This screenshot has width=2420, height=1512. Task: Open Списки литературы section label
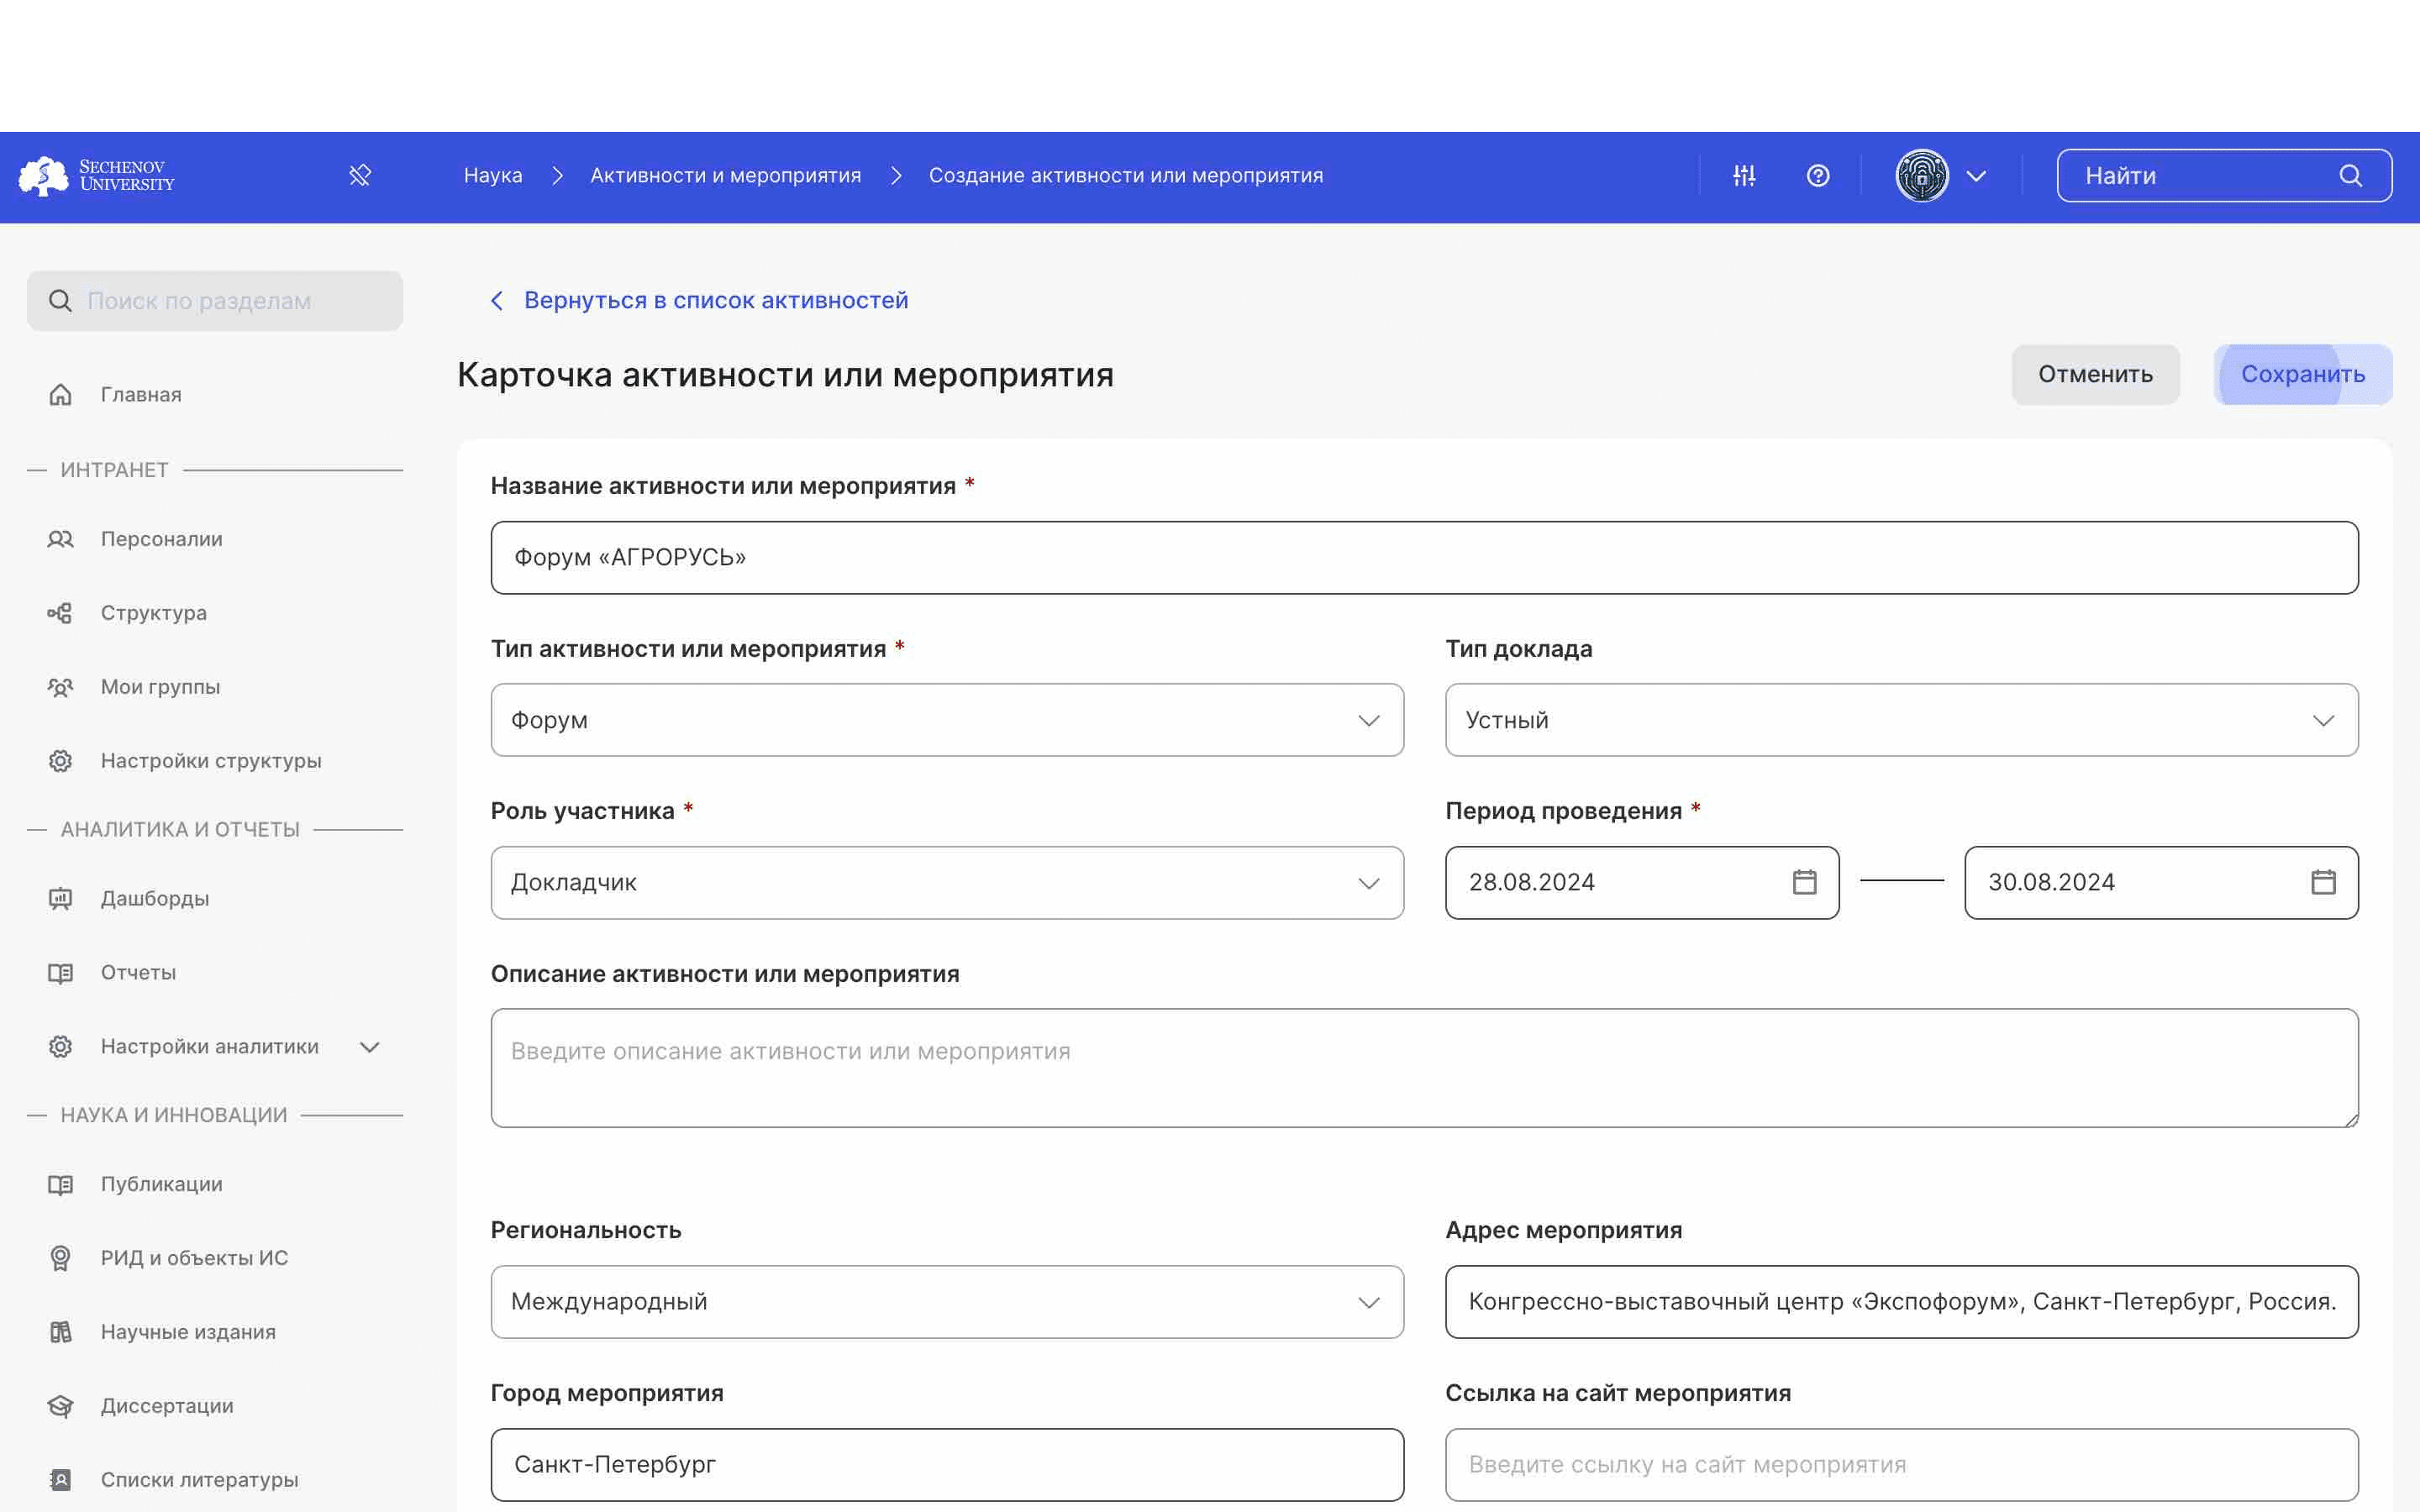coord(200,1481)
